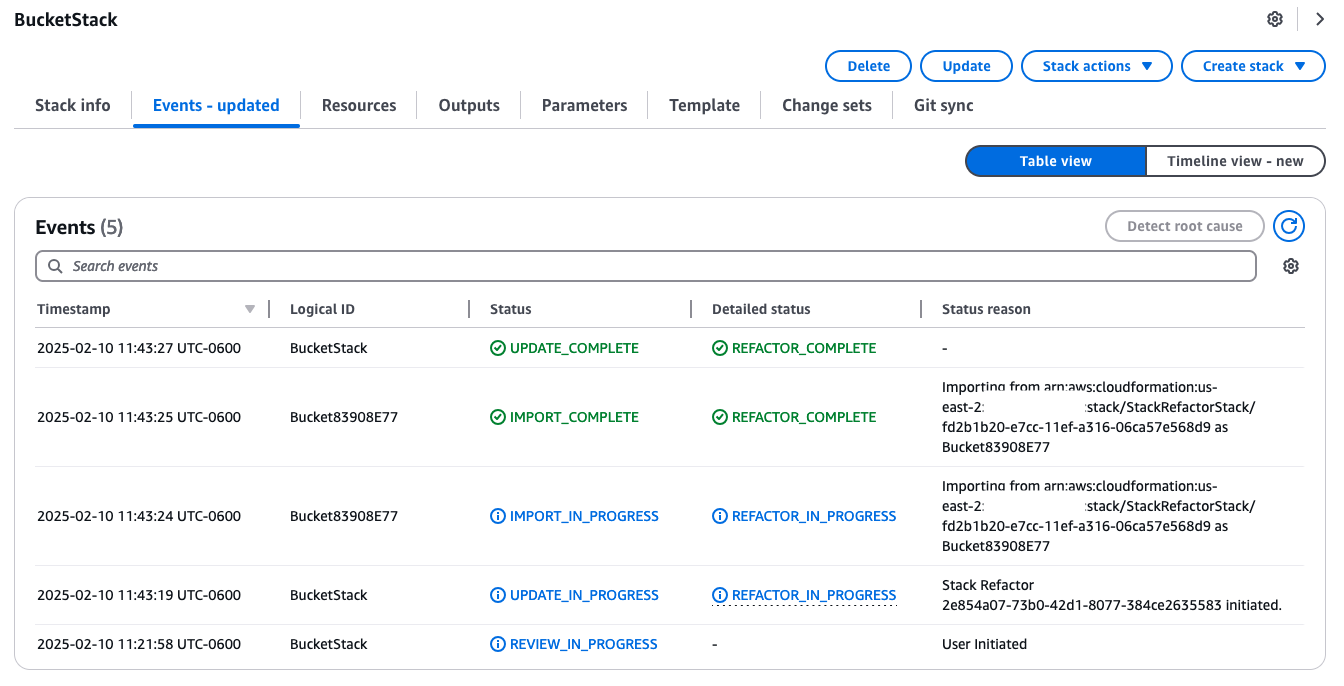Image resolution: width=1344 pixels, height=686 pixels.
Task: Click the green check icon beside IMPORT_COMPLETE
Action: 497,418
